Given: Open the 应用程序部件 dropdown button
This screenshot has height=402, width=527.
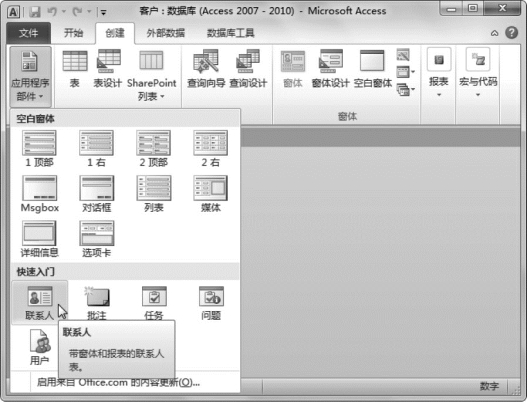Looking at the screenshot, I should tap(30, 76).
